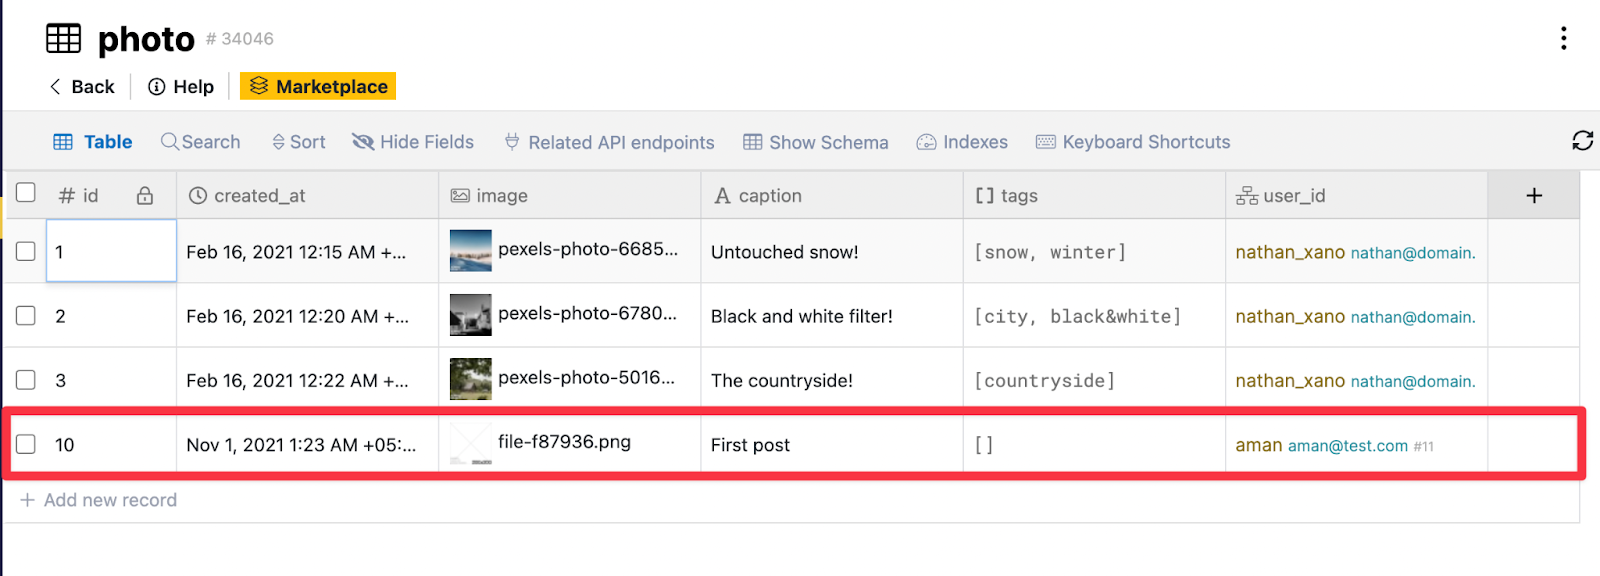Check the checkbox for record 2
Screen dimensions: 1600x576
click(x=26, y=316)
